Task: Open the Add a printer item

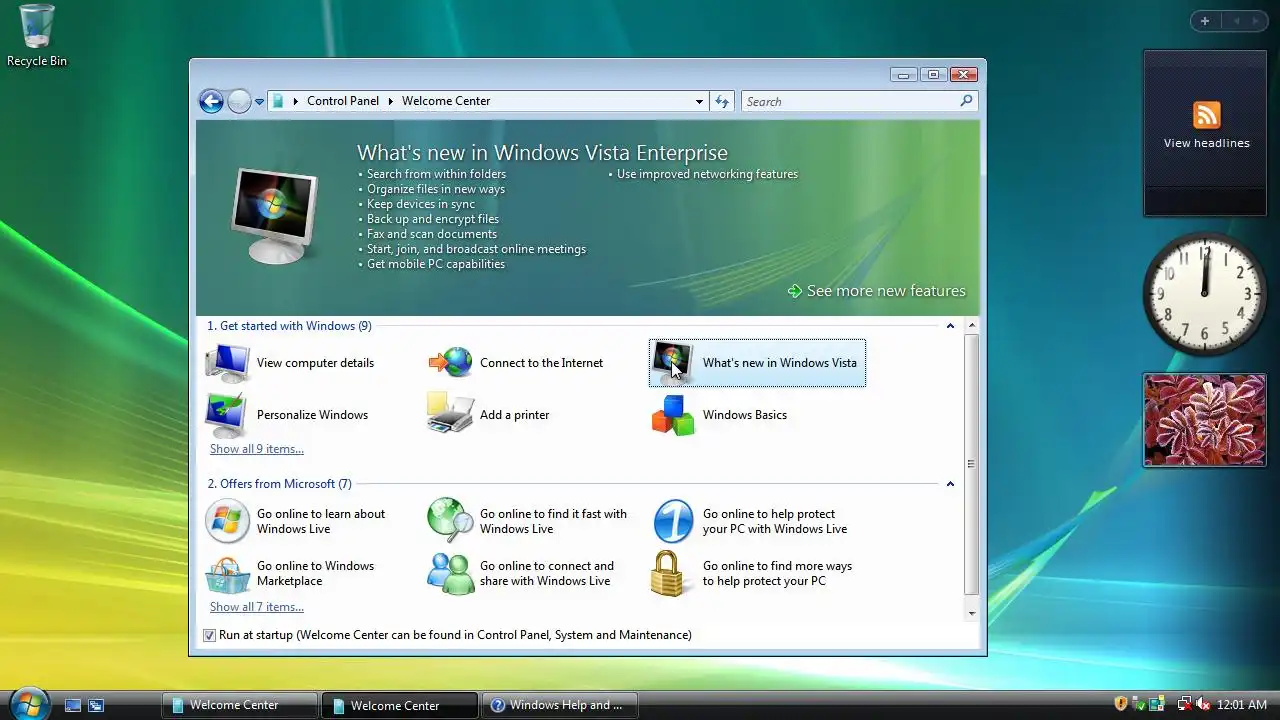Action: coord(489,415)
